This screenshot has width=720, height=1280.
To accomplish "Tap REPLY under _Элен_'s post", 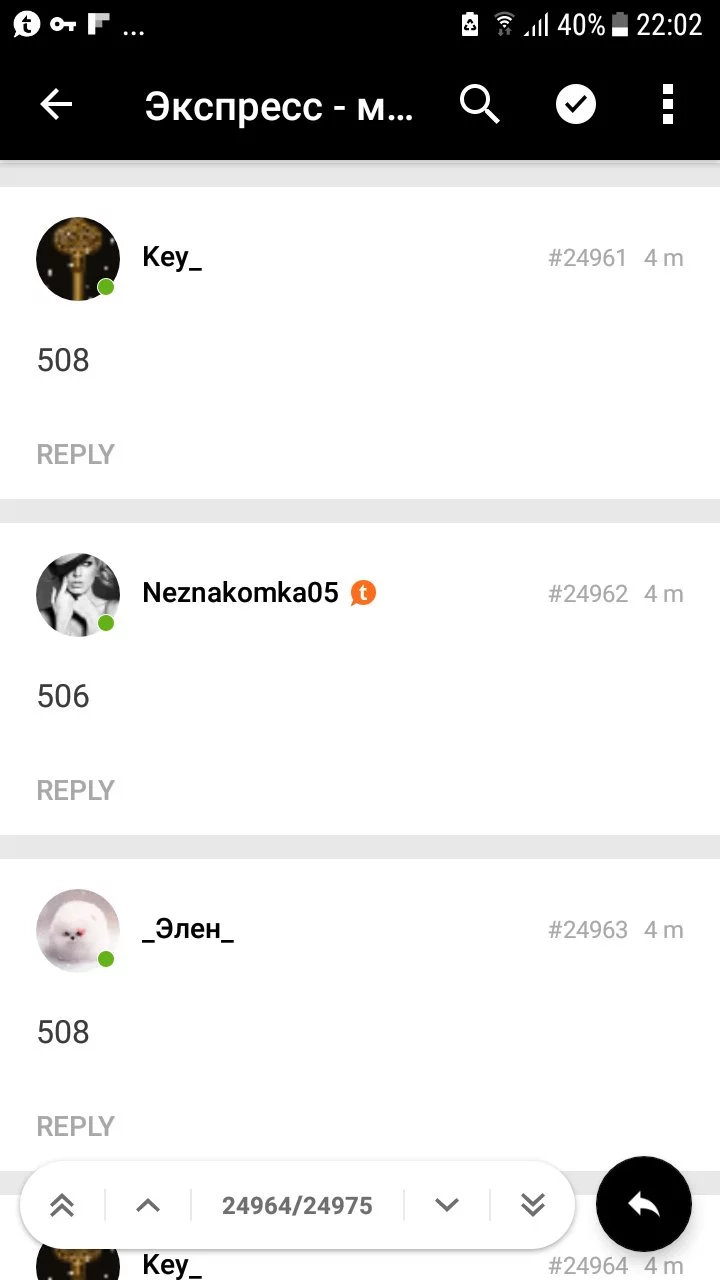I will coord(76,1126).
